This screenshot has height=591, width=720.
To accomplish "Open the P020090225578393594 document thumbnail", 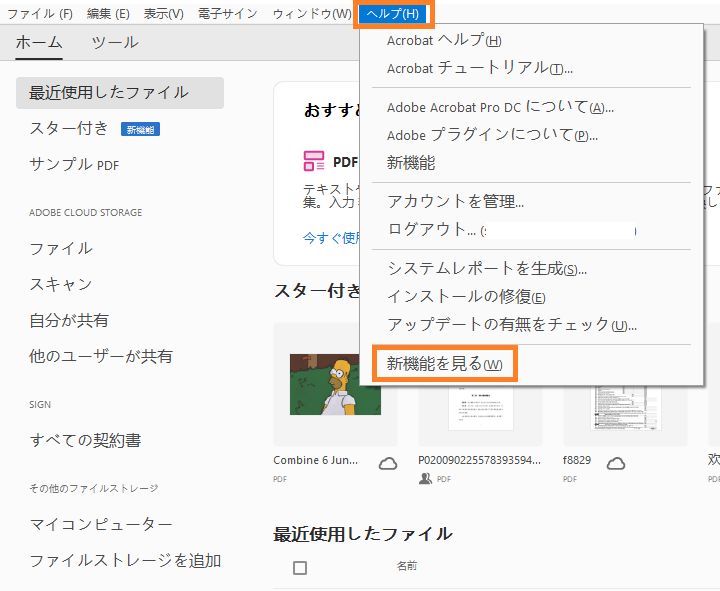I will [480, 408].
